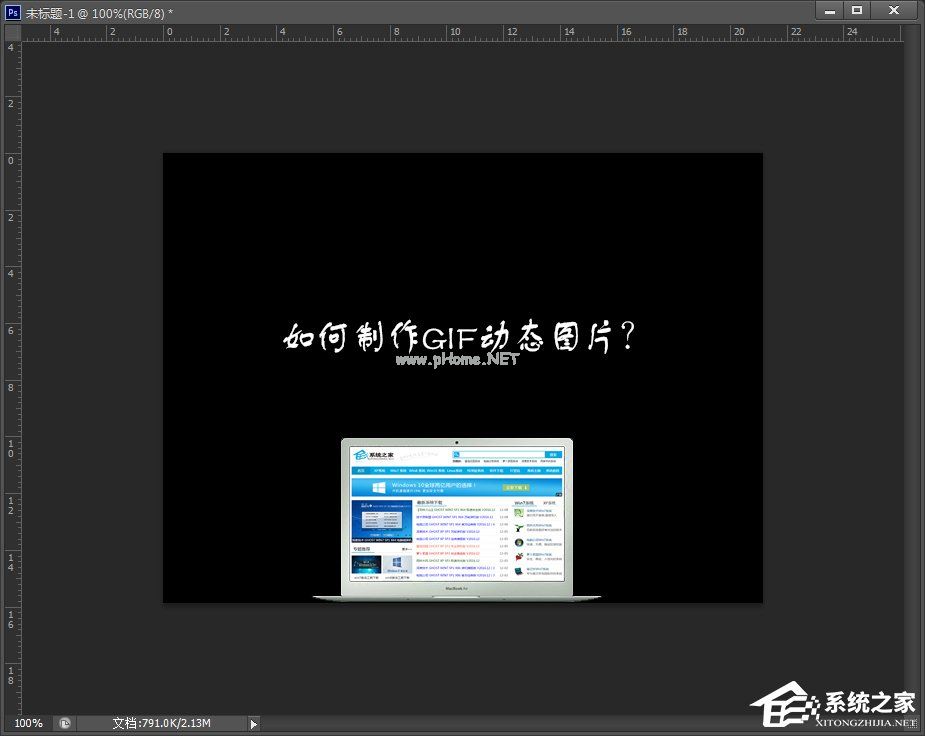The image size is (925, 736).
Task: Click the 100% zoom field in the status bar
Action: click(27, 723)
